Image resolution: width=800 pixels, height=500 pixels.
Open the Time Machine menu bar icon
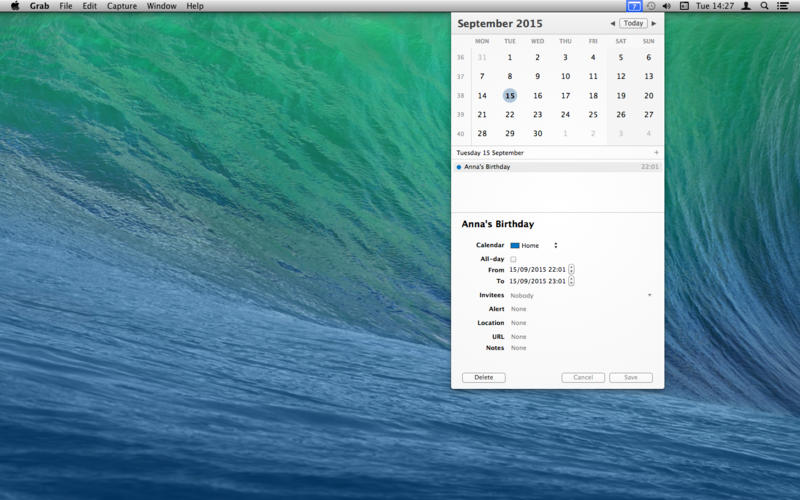(x=651, y=6)
